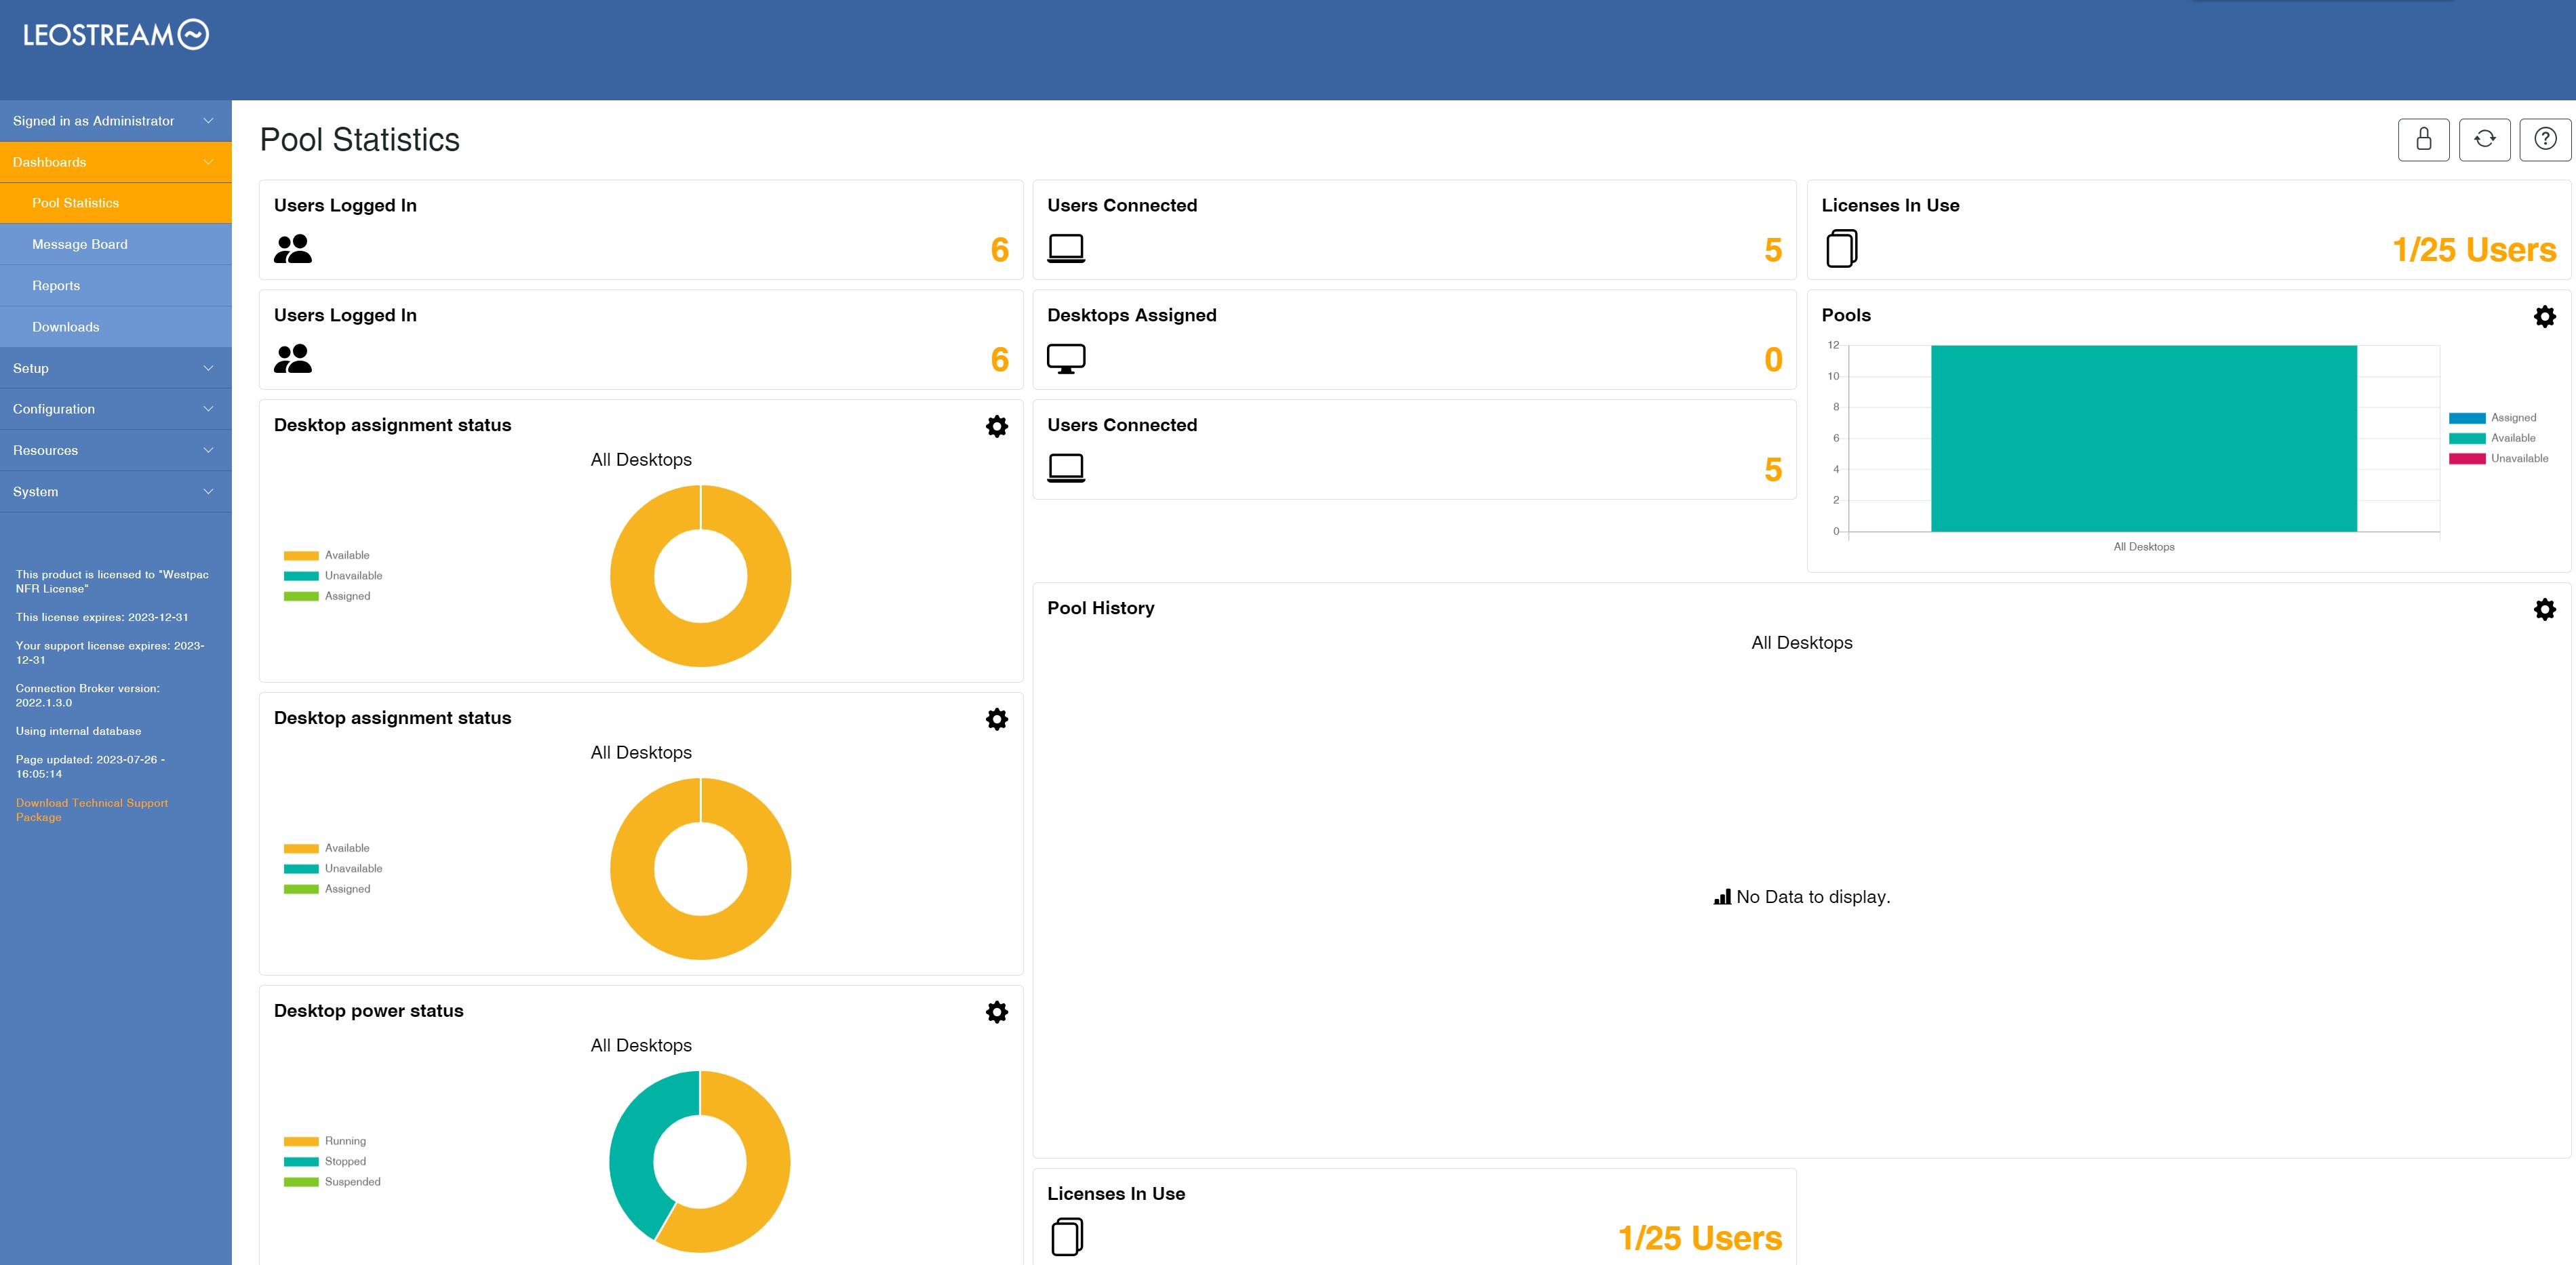Click the Leostream logo
Image resolution: width=2576 pixels, height=1265 pixels.
click(x=116, y=35)
